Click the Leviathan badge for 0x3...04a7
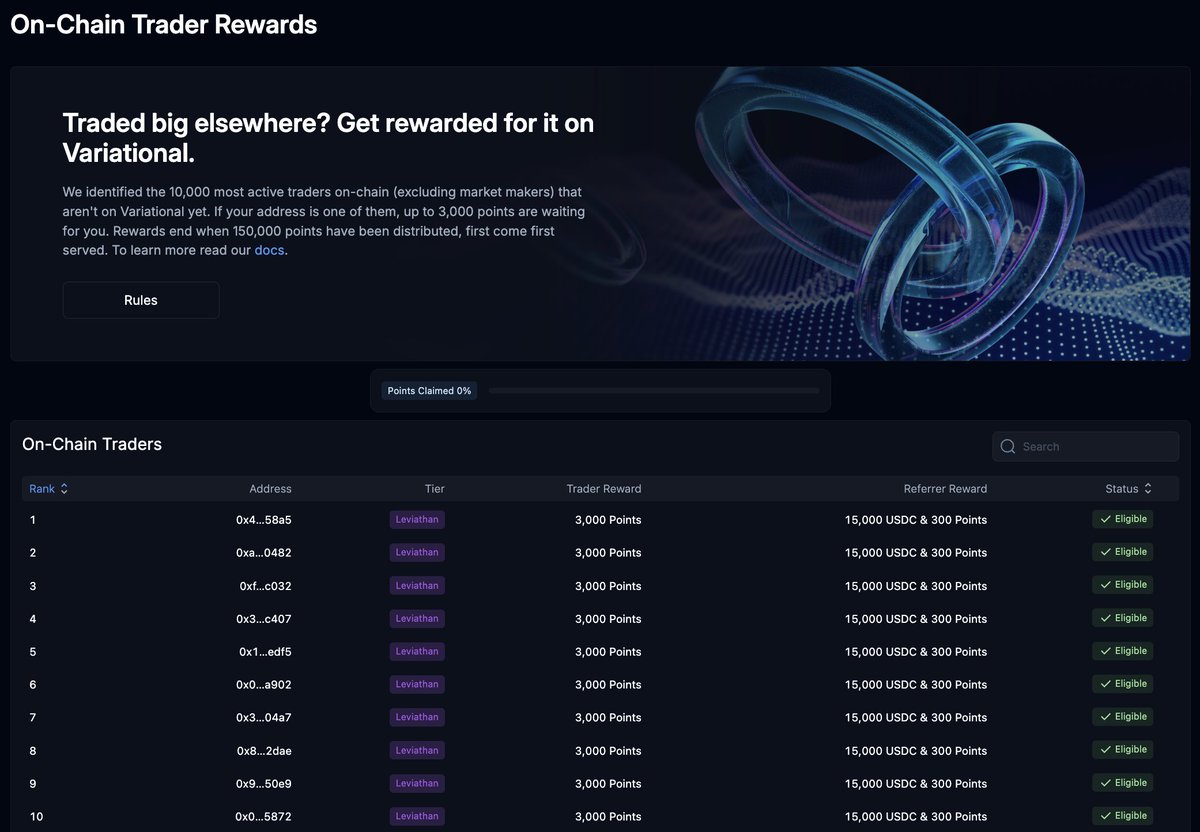The width and height of the screenshot is (1200, 832). [417, 717]
